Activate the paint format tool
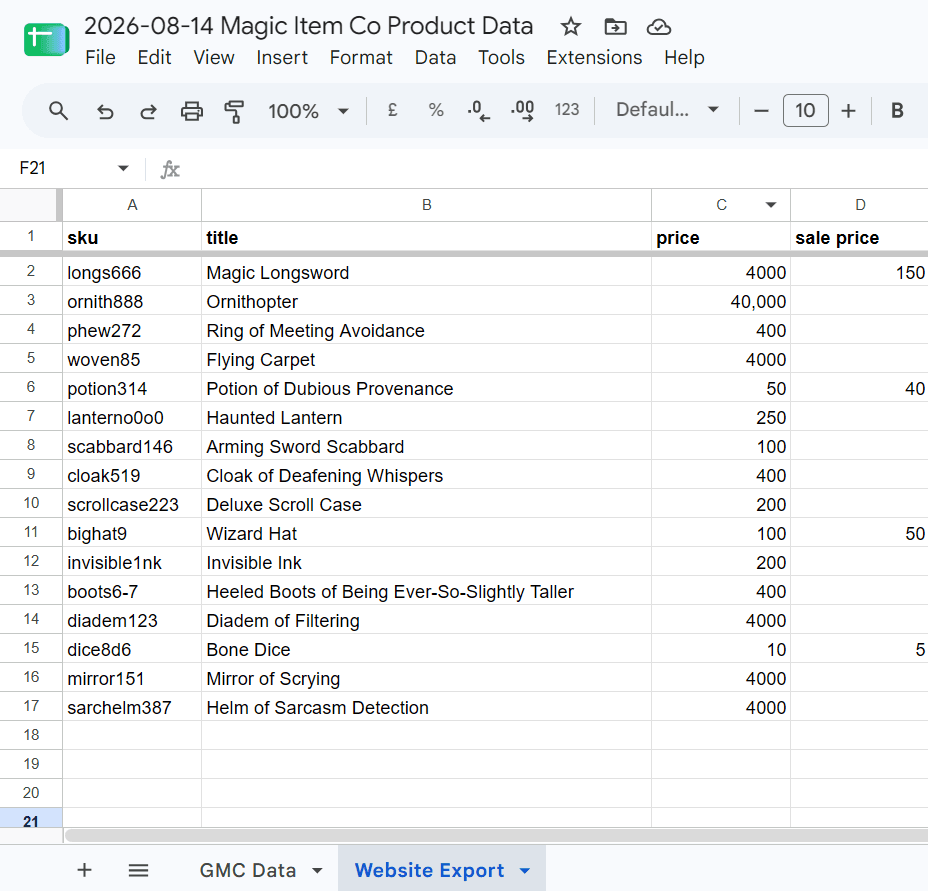This screenshot has width=928, height=891. 234,111
